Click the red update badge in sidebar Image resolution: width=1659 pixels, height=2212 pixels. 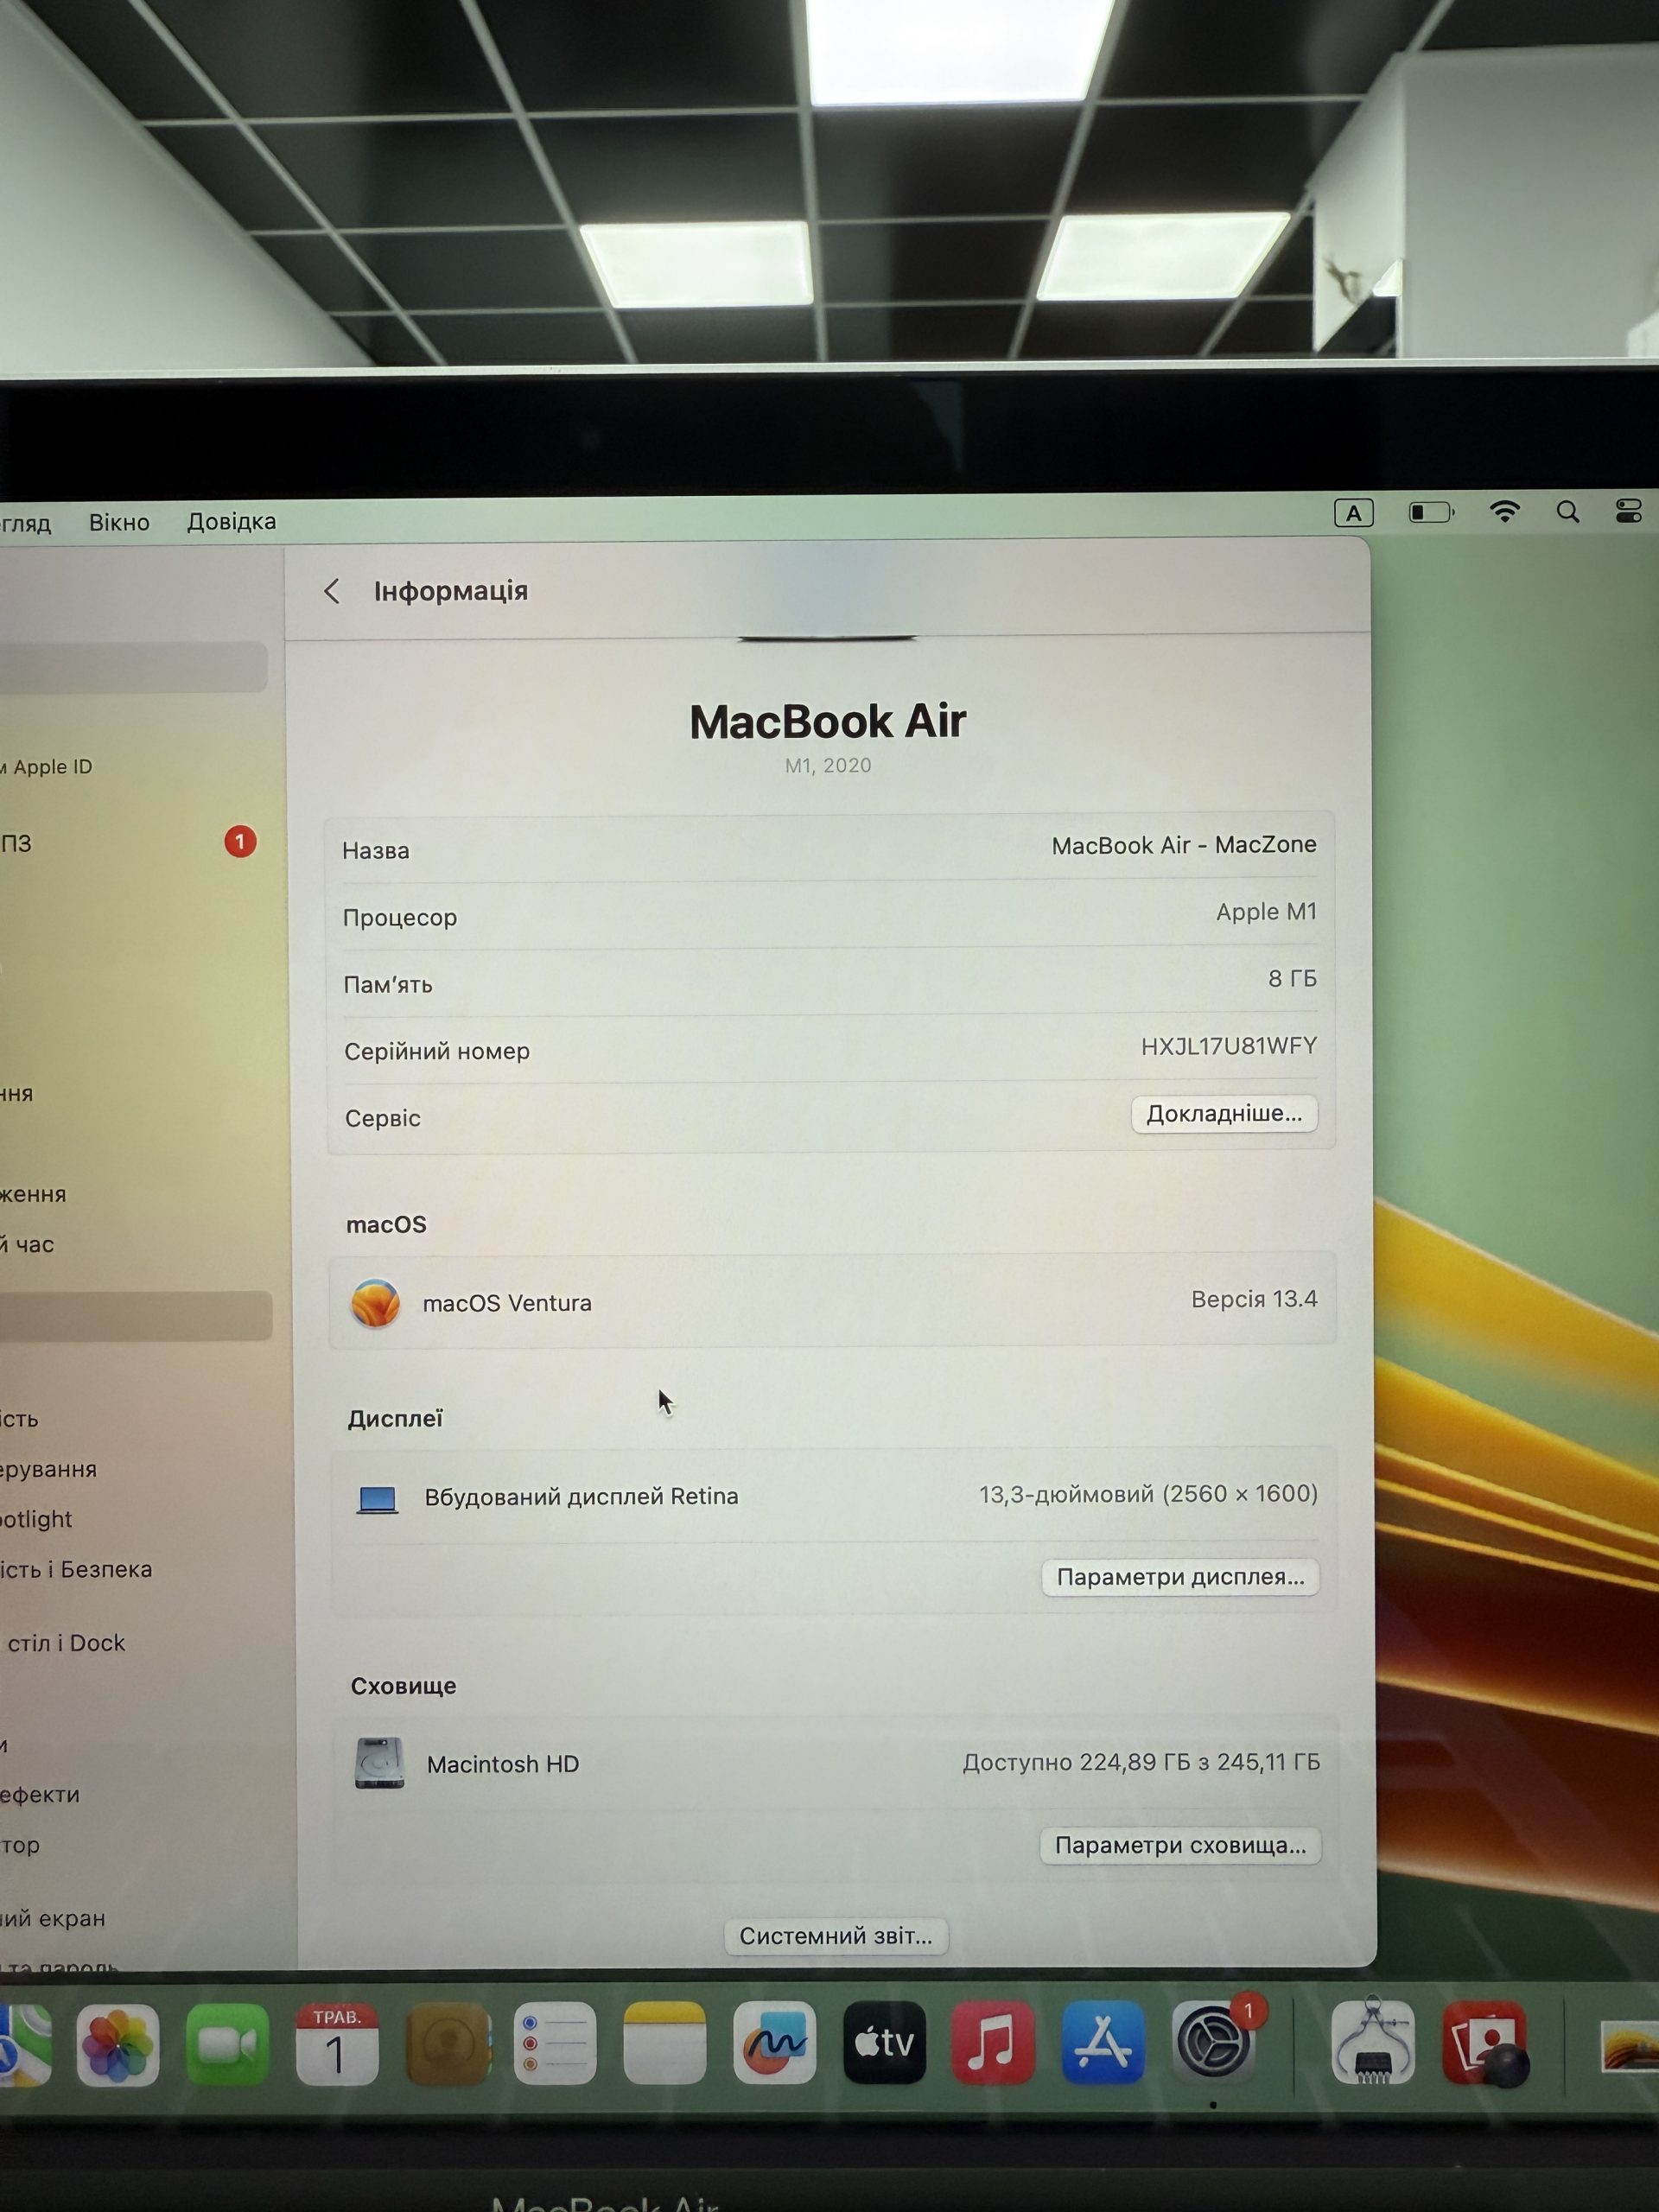point(240,841)
